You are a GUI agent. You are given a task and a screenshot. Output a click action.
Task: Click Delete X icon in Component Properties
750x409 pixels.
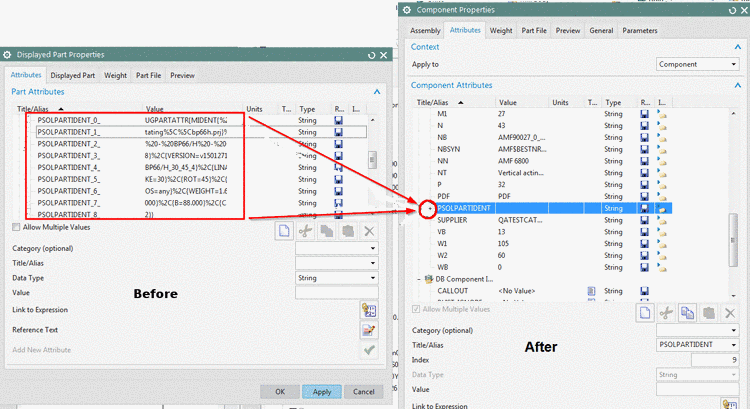tap(730, 313)
